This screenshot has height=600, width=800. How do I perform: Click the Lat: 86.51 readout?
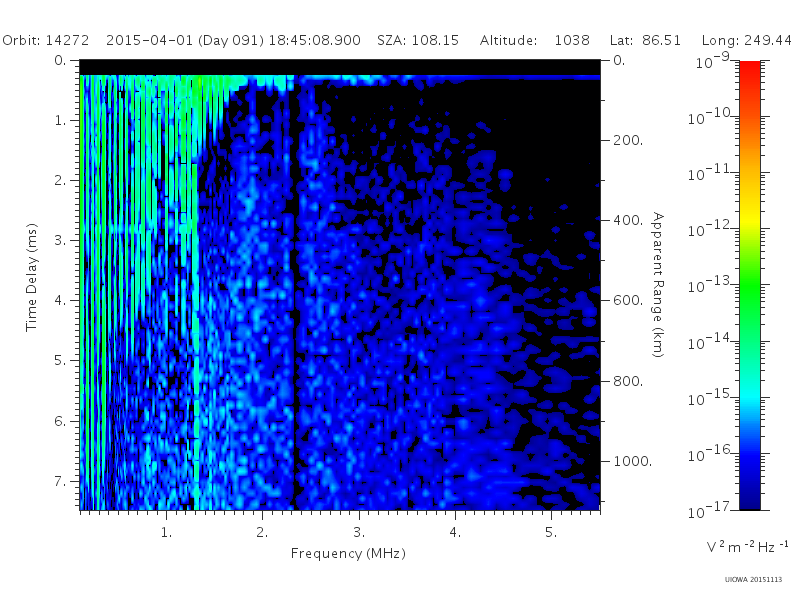645,40
